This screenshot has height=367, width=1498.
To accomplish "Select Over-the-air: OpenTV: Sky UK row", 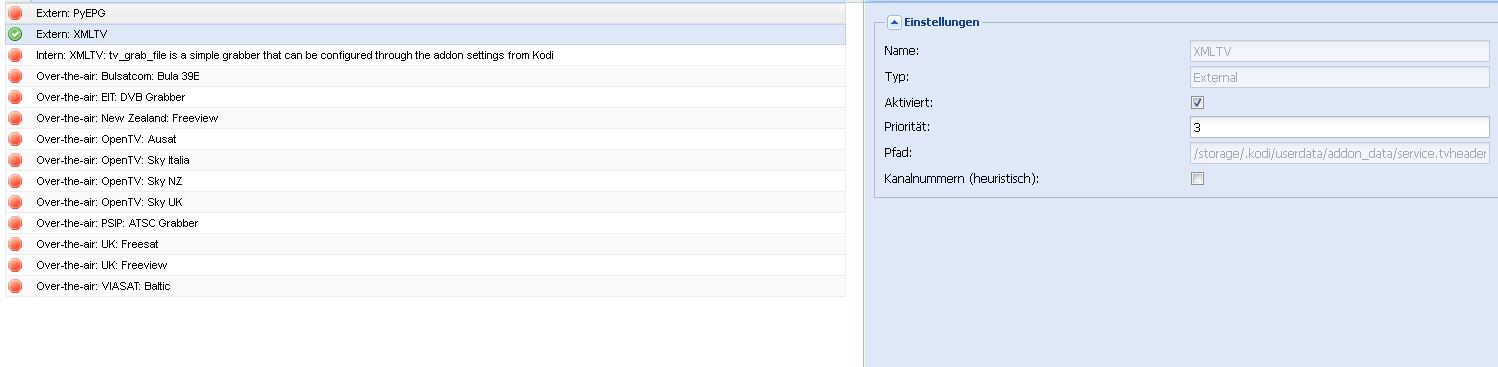I will [x=425, y=202].
